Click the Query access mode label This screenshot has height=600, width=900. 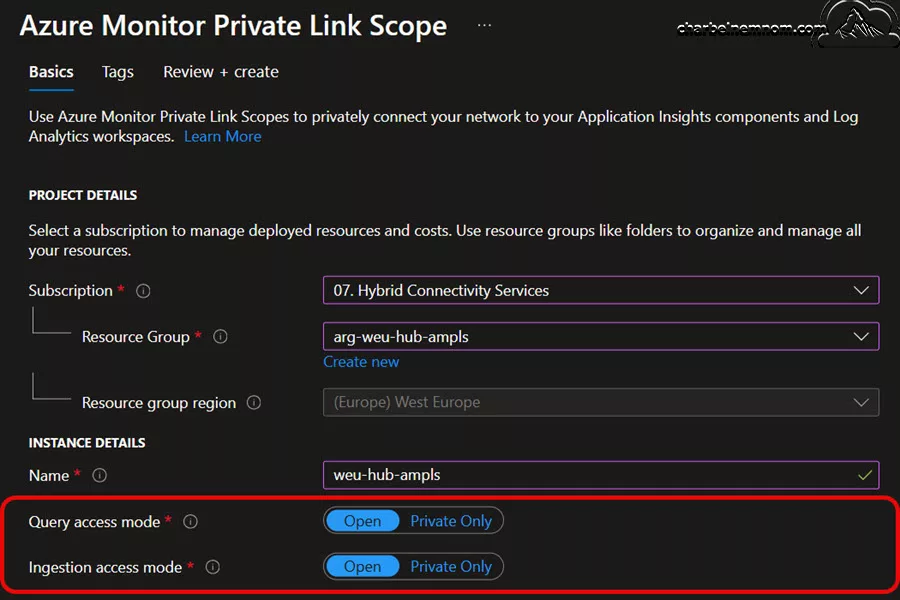(x=94, y=522)
